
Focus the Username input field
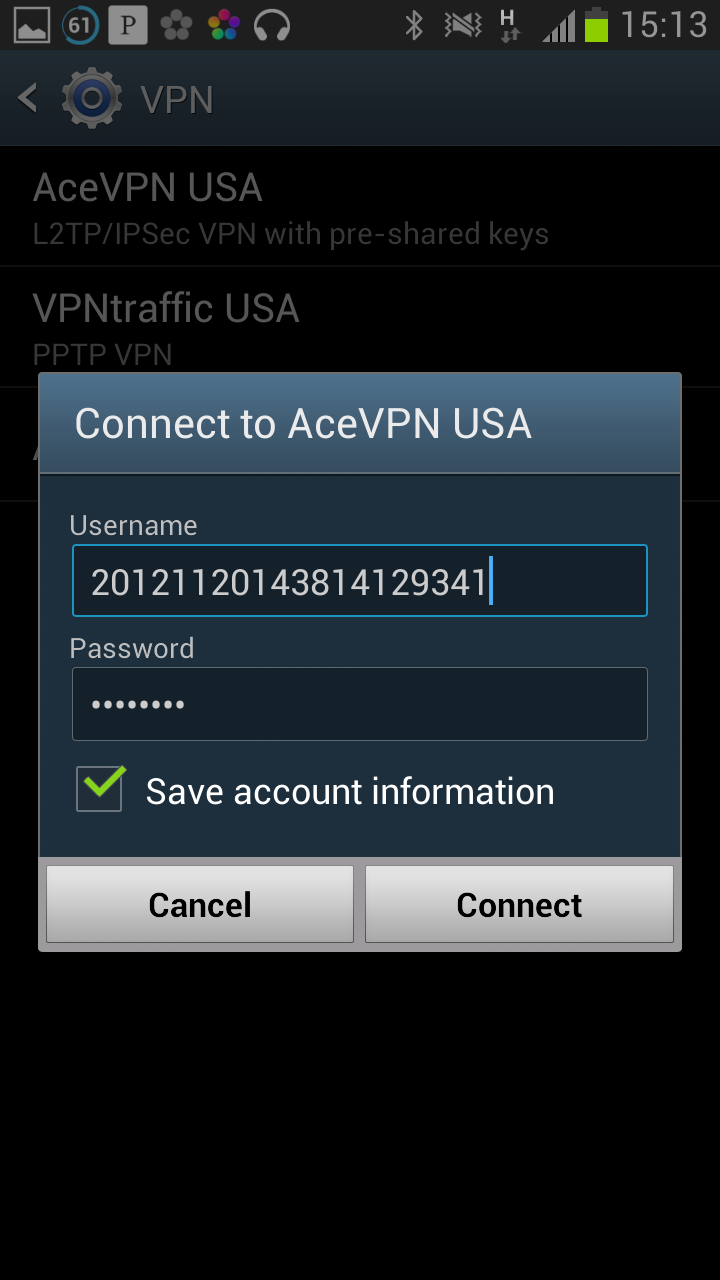click(x=360, y=580)
